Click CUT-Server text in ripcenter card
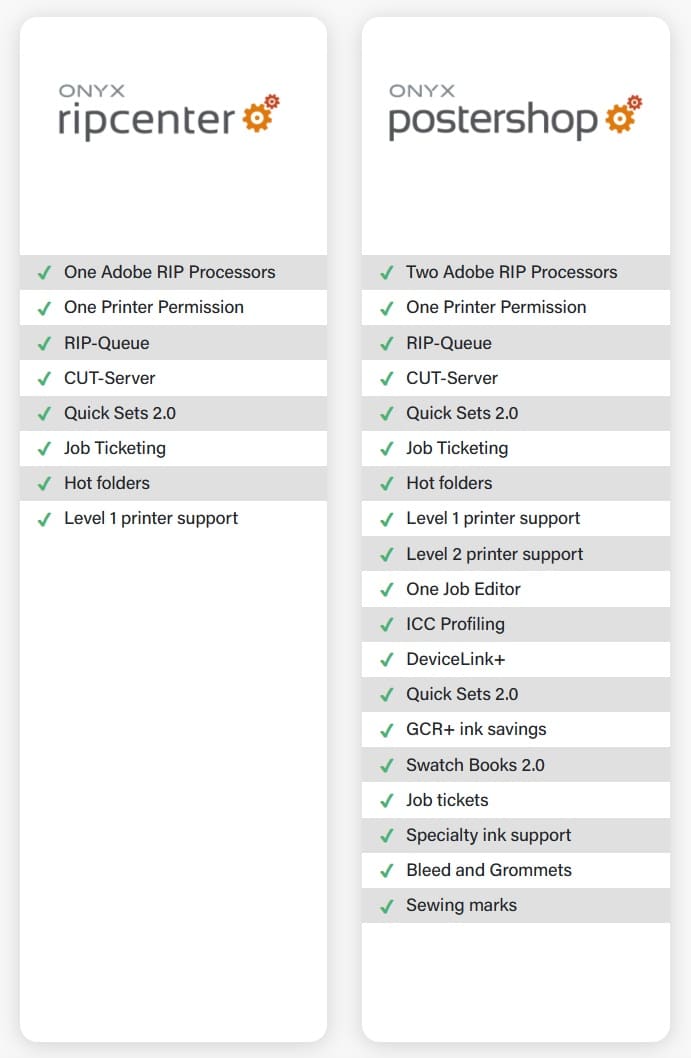This screenshot has height=1058, width=691. click(110, 378)
